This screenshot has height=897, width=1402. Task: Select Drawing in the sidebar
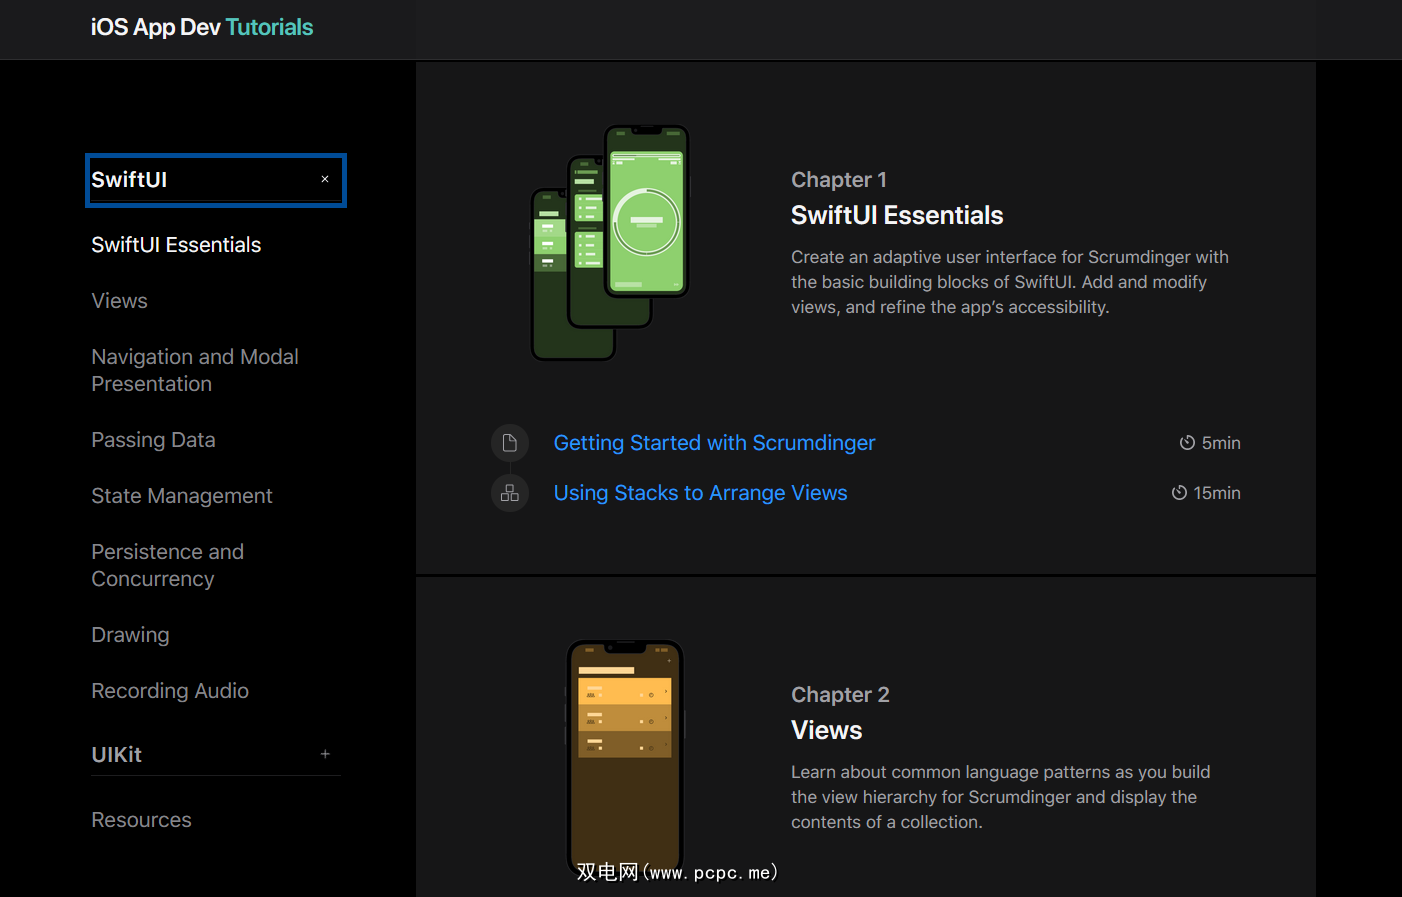click(130, 635)
